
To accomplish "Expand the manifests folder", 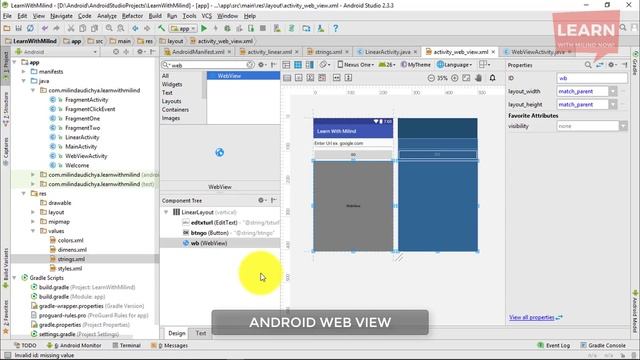I will point(24,71).
